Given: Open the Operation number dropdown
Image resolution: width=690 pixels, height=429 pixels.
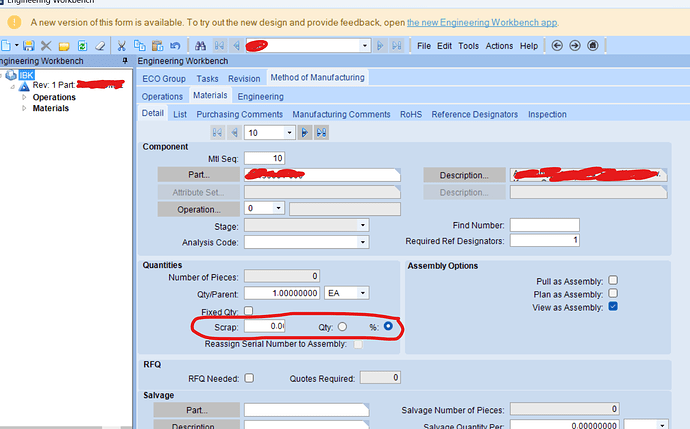Looking at the screenshot, I should tap(278, 208).
